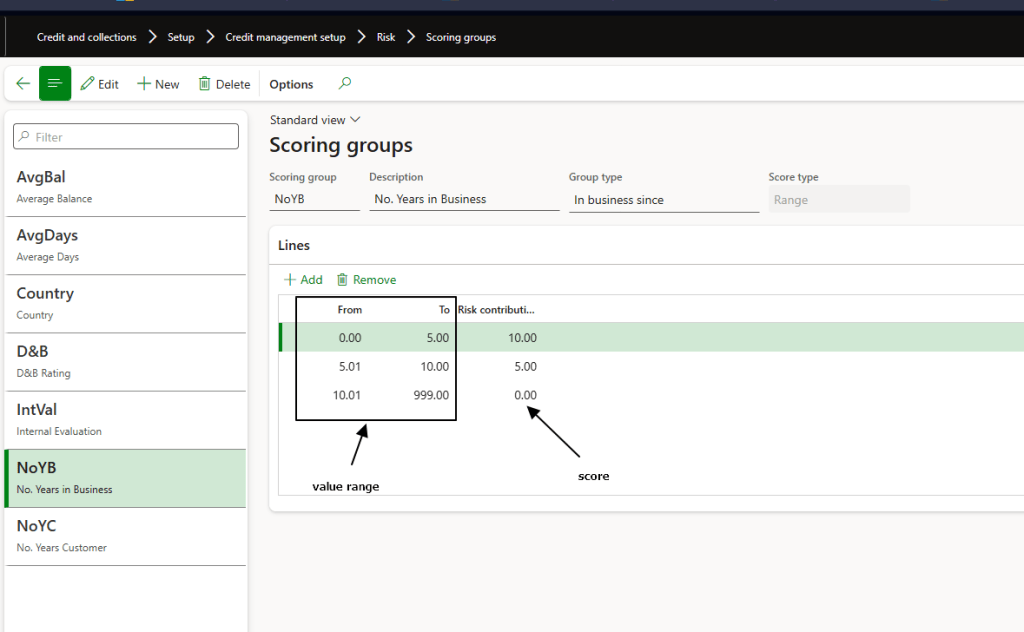Image resolution: width=1024 pixels, height=632 pixels.
Task: Click the Edit pencil button
Action: pyautogui.click(x=99, y=84)
